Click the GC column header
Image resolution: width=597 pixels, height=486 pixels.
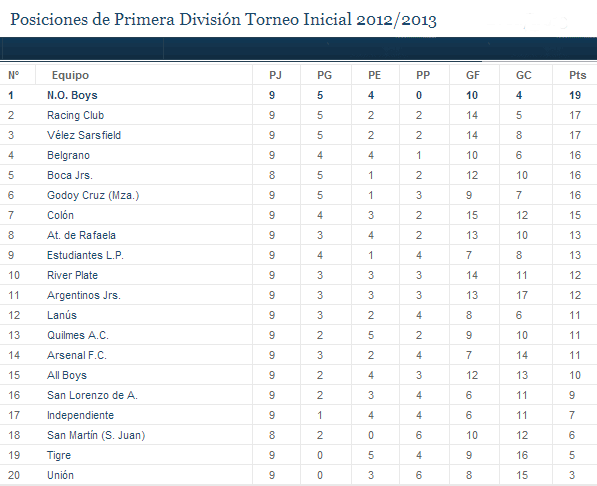[523, 75]
